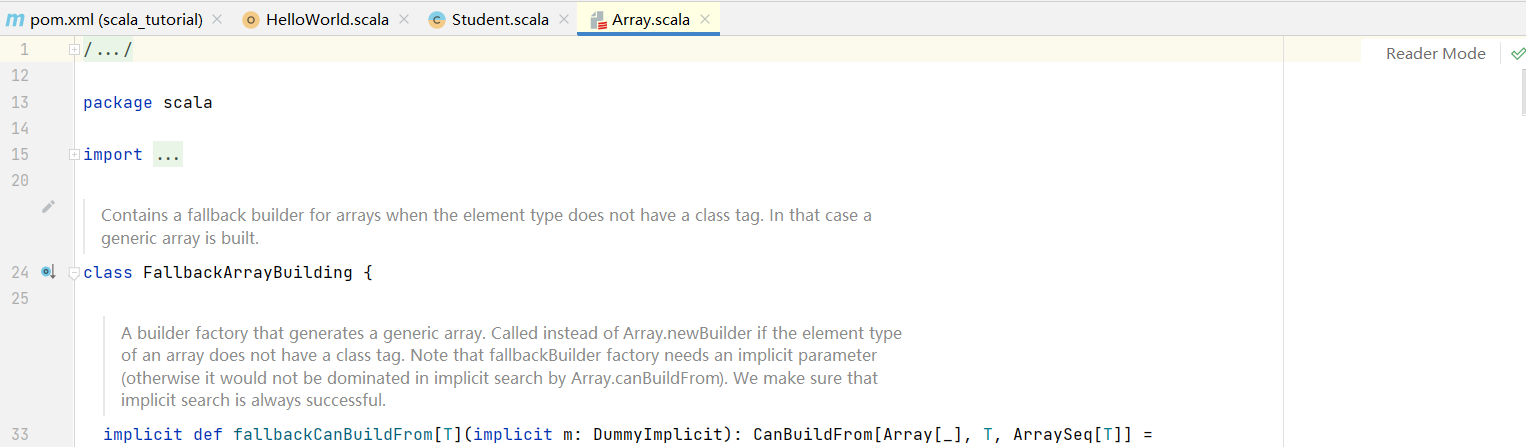Switch to the Student.scala tab
1526x447 pixels.
(499, 20)
